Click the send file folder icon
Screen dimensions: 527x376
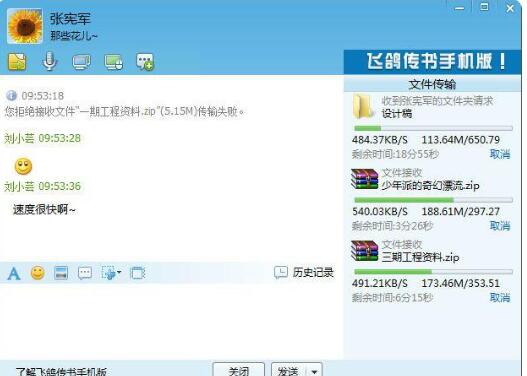pyautogui.click(x=17, y=62)
